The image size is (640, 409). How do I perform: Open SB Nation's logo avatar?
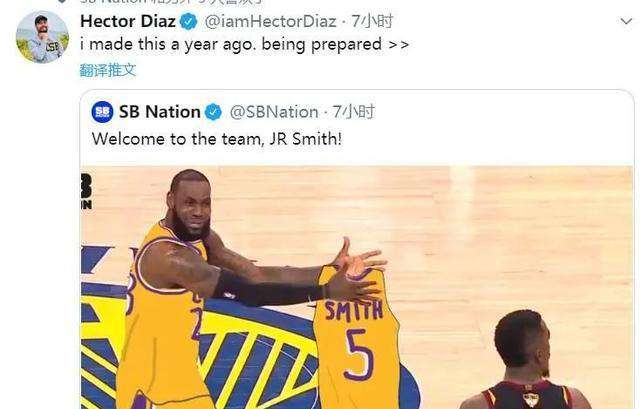(x=102, y=112)
